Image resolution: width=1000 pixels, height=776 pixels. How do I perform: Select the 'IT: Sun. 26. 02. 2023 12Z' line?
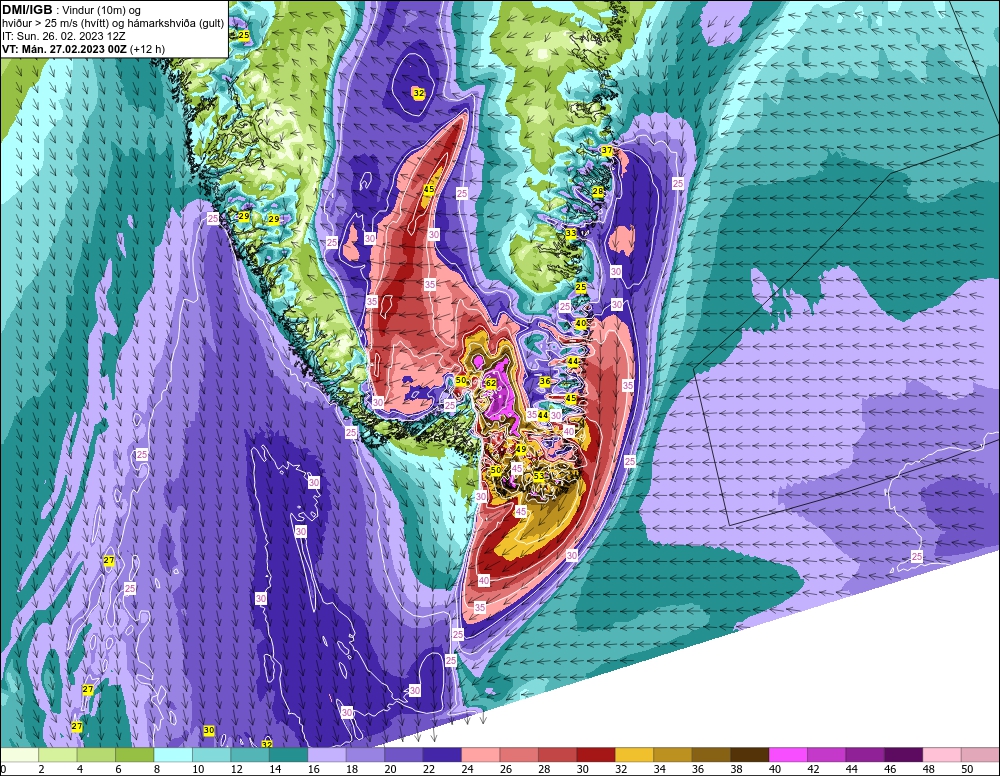[x=63, y=36]
